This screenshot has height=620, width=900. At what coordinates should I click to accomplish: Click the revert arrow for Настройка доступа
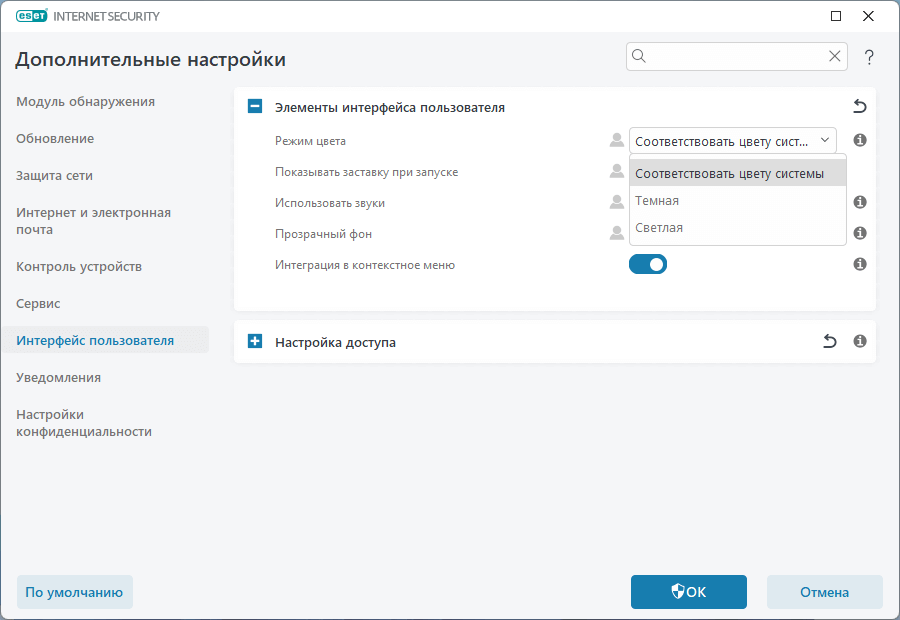click(x=829, y=342)
